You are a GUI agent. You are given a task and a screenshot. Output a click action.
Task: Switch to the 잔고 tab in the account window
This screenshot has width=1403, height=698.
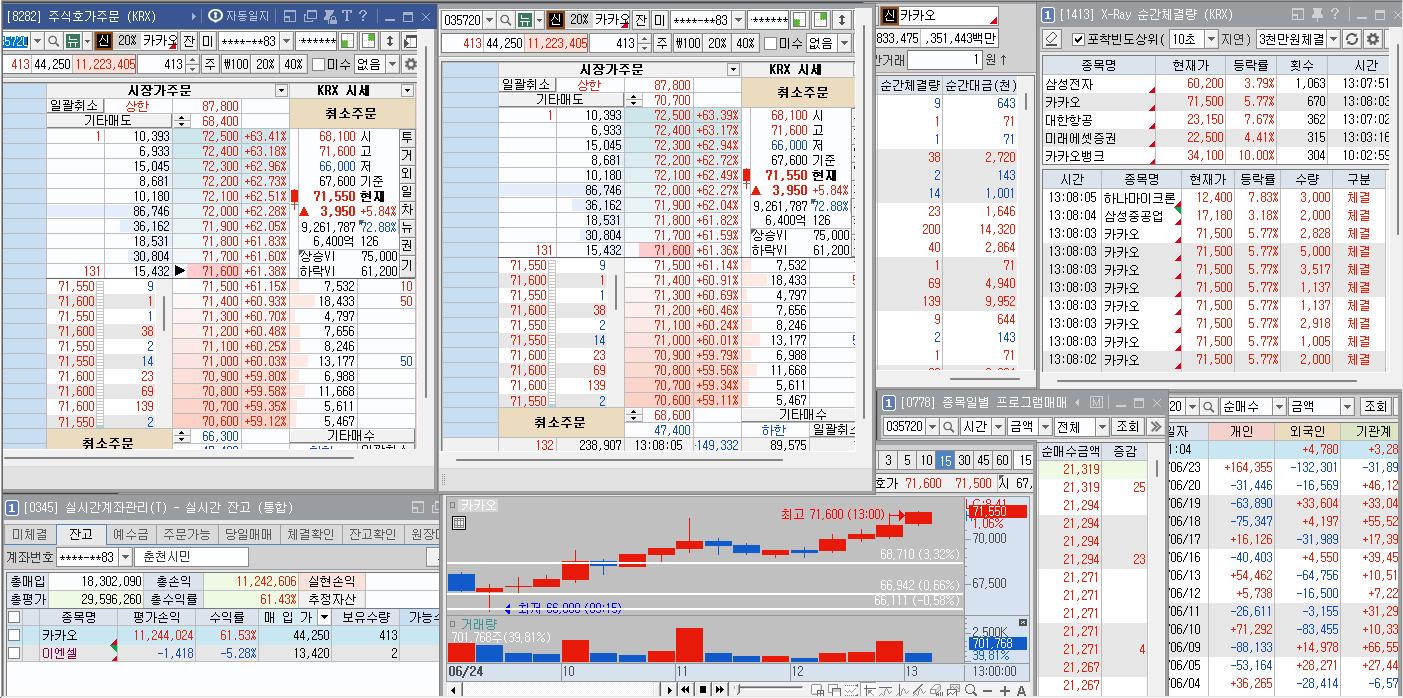click(81, 535)
